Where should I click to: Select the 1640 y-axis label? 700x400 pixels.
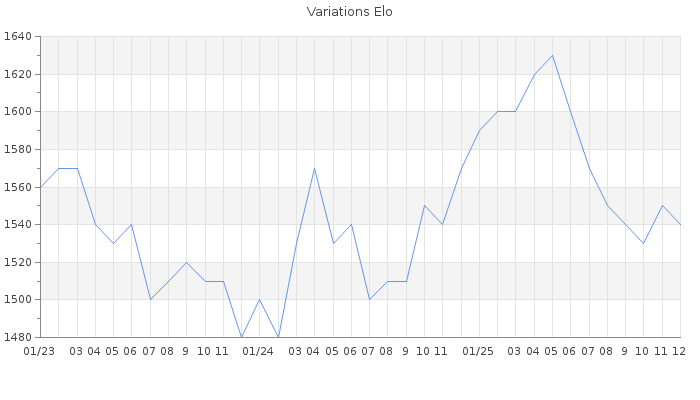pos(18,37)
